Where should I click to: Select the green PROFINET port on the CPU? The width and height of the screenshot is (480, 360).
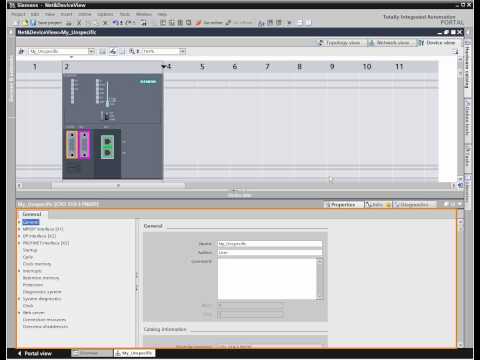tap(107, 147)
